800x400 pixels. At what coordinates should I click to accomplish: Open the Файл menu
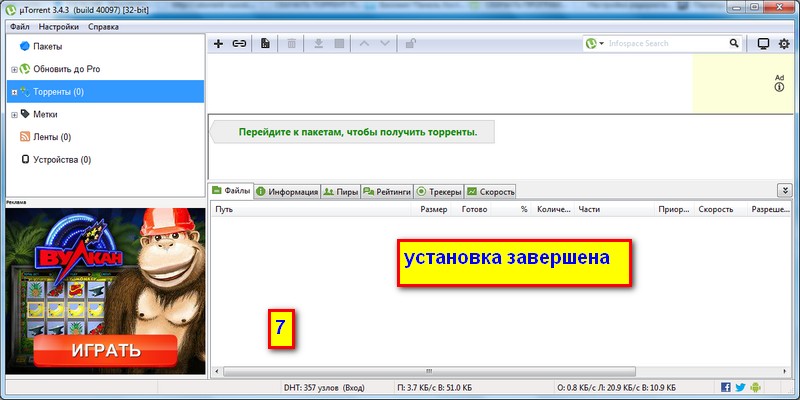pos(19,27)
